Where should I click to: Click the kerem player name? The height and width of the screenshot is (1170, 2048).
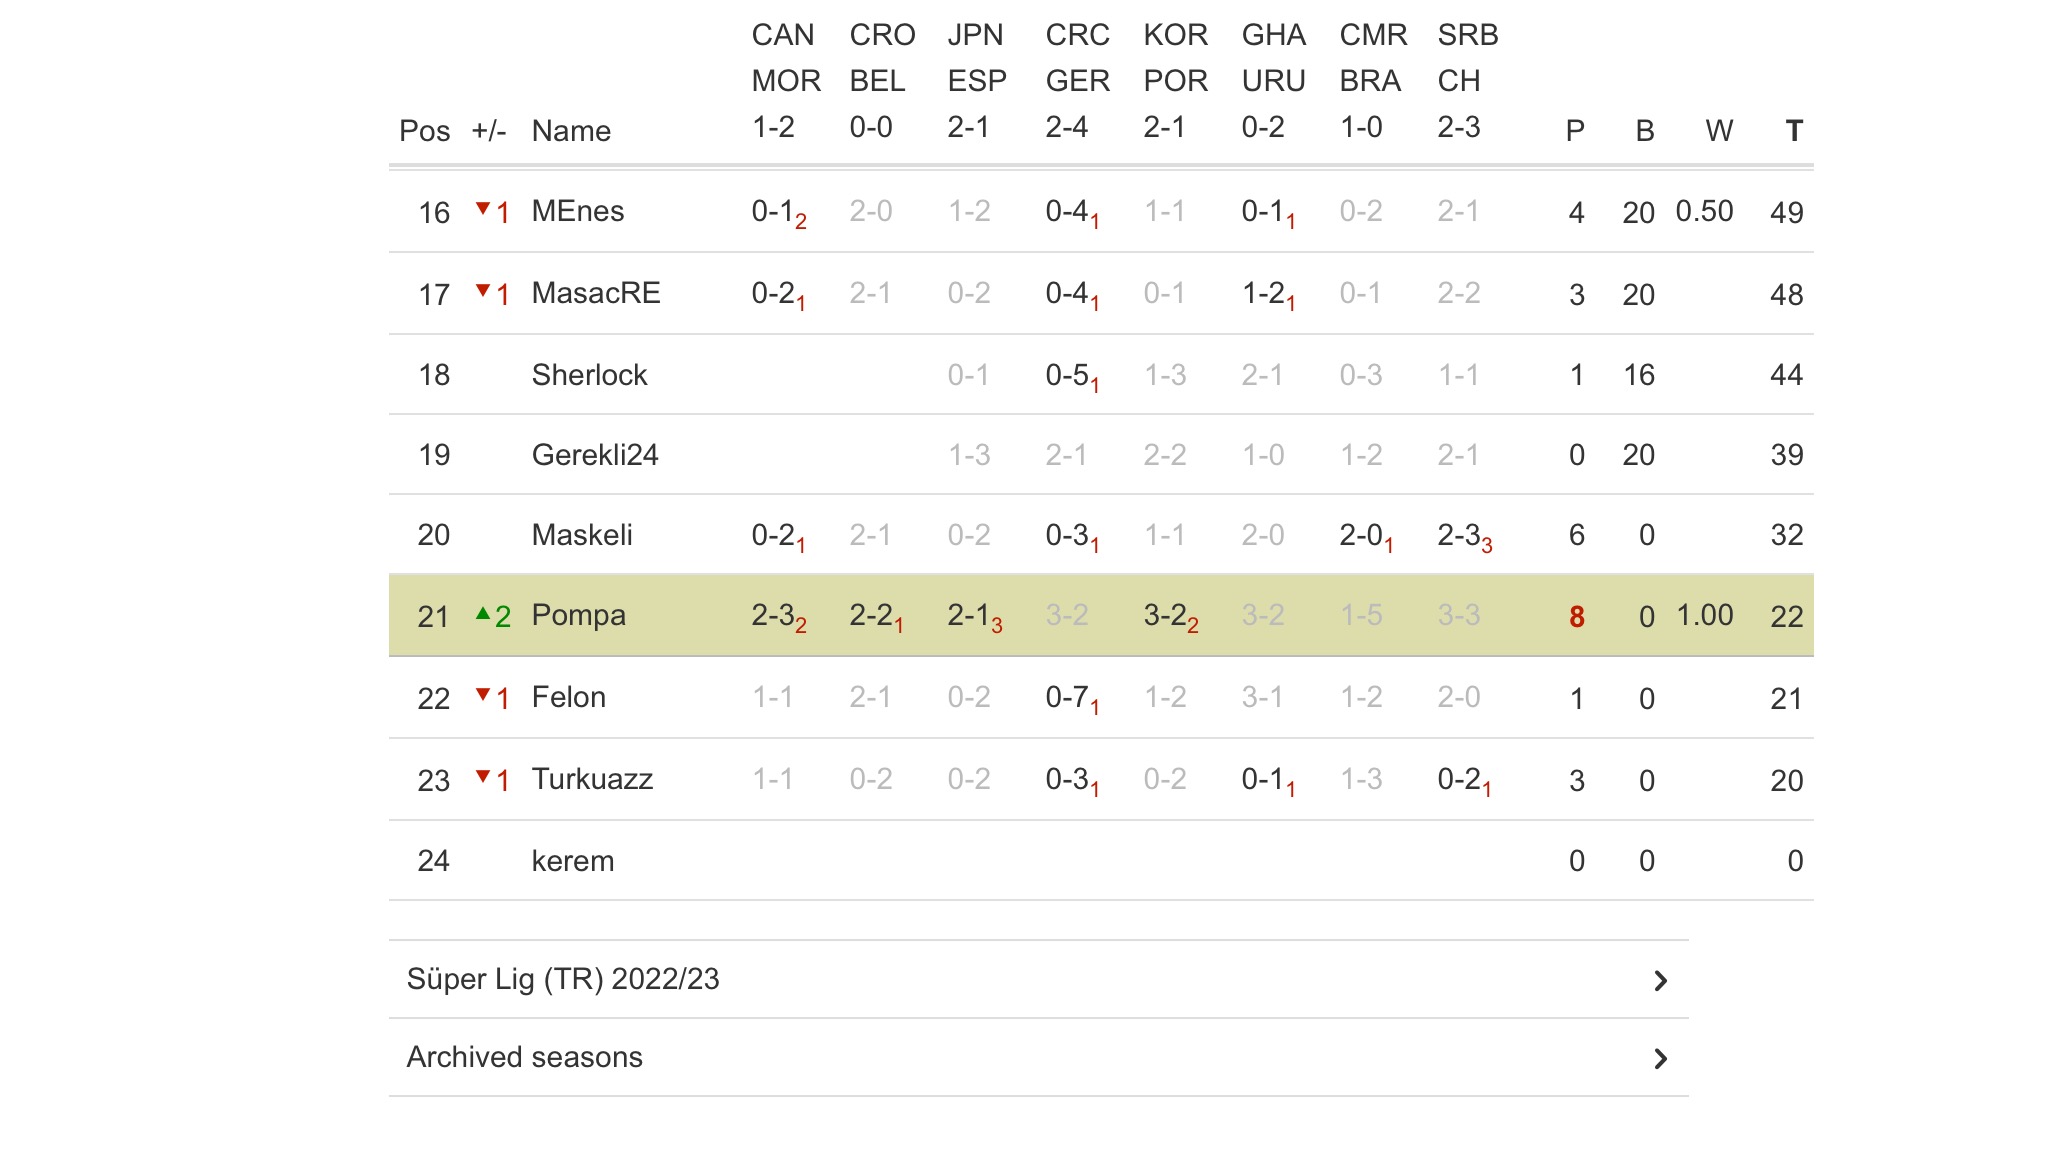[572, 861]
